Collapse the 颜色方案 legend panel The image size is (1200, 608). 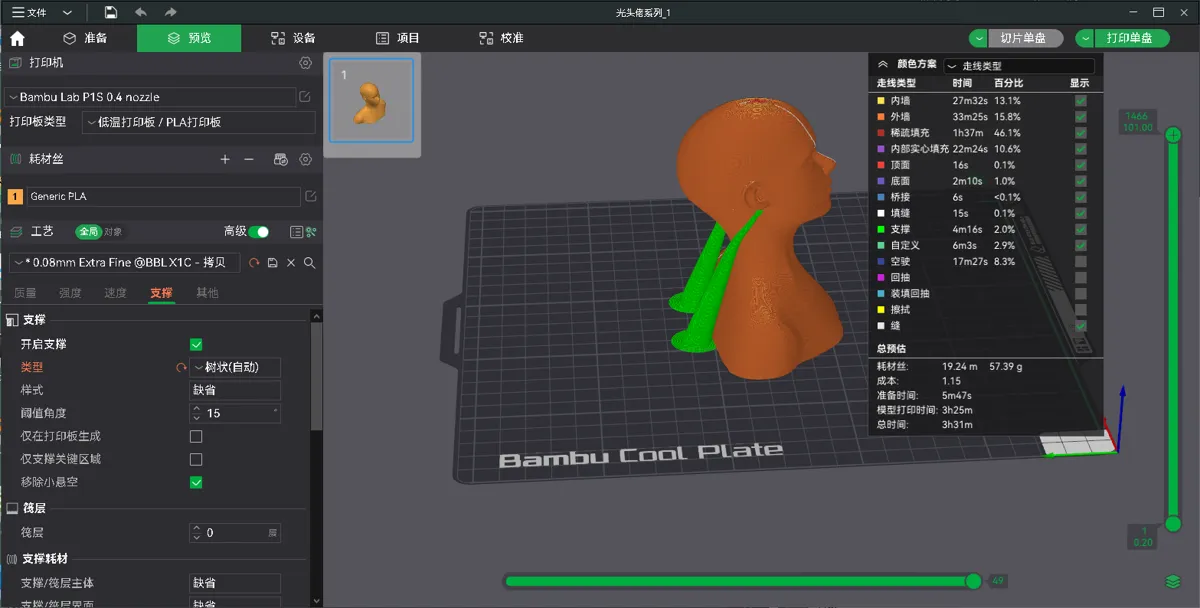[x=883, y=64]
